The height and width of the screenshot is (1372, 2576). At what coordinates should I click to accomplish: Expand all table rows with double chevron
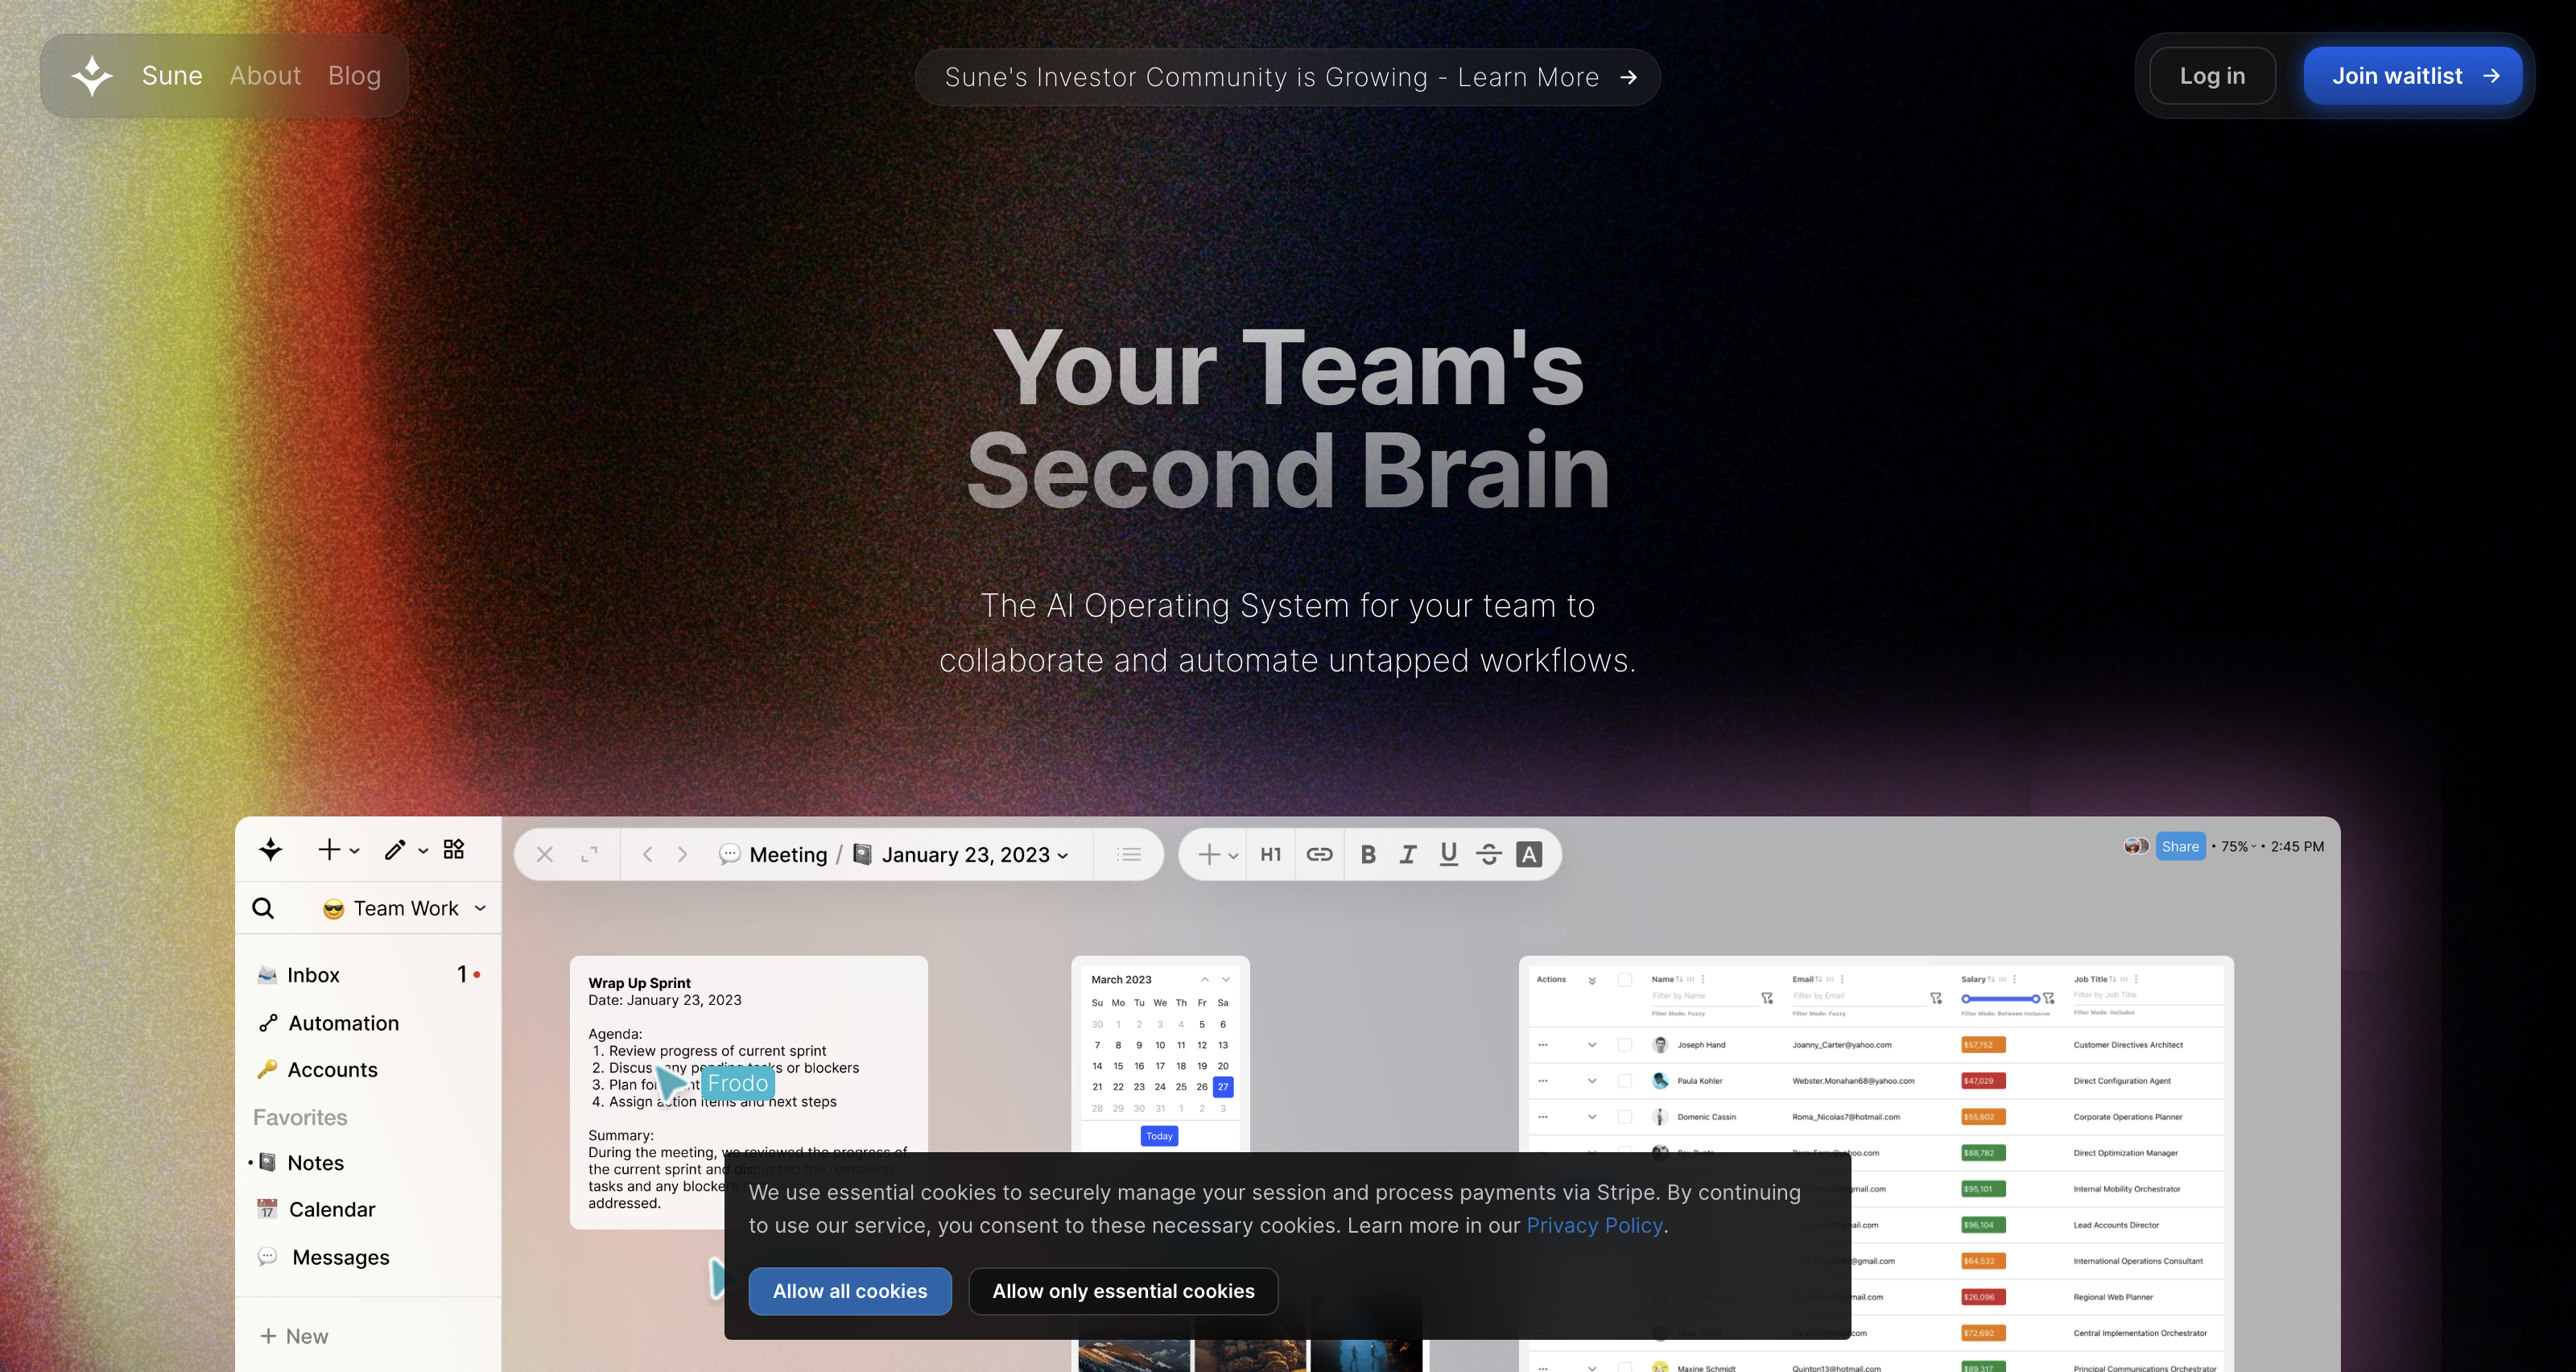click(x=1592, y=981)
